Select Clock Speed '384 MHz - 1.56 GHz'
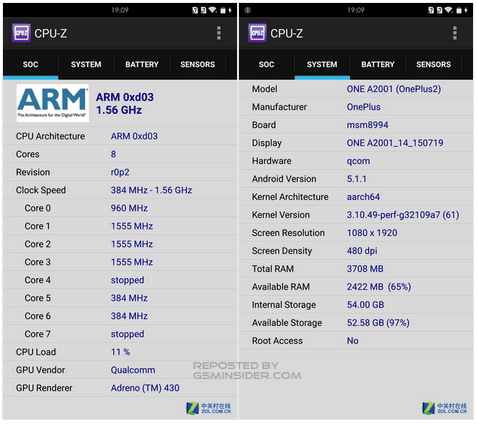This screenshot has height=424, width=477. click(151, 190)
